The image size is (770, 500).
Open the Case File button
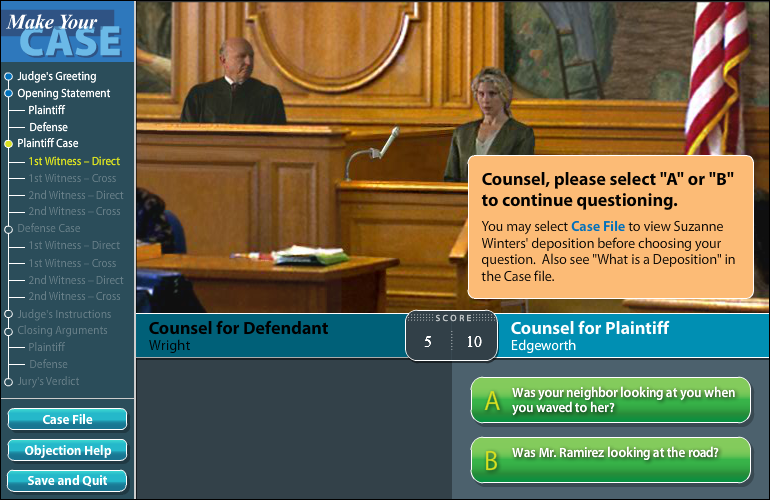pos(67,419)
